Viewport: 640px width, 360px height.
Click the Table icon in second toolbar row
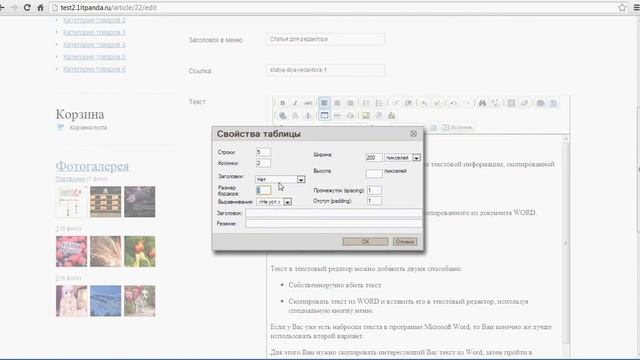point(324,116)
